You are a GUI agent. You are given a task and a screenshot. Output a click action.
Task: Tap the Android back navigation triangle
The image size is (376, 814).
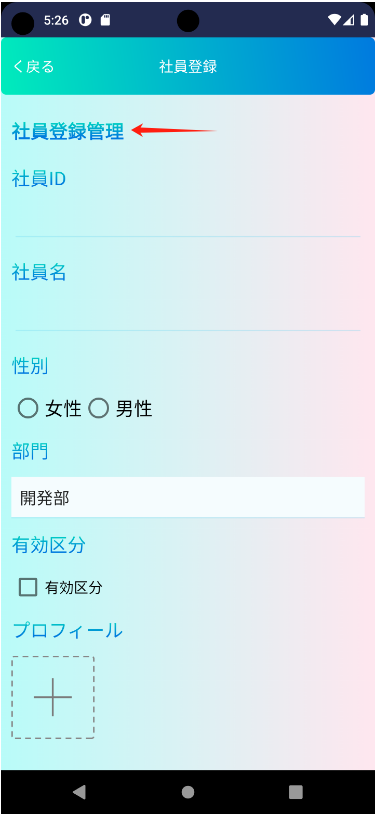(79, 792)
